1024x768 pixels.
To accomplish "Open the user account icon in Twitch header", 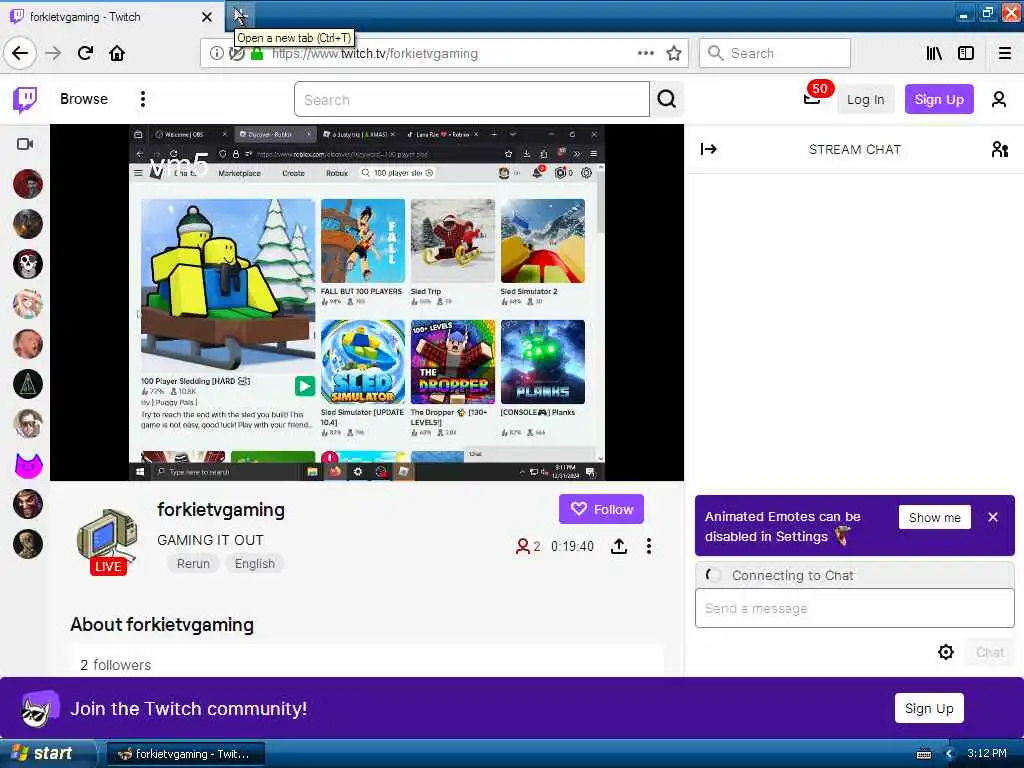I will 999,99.
